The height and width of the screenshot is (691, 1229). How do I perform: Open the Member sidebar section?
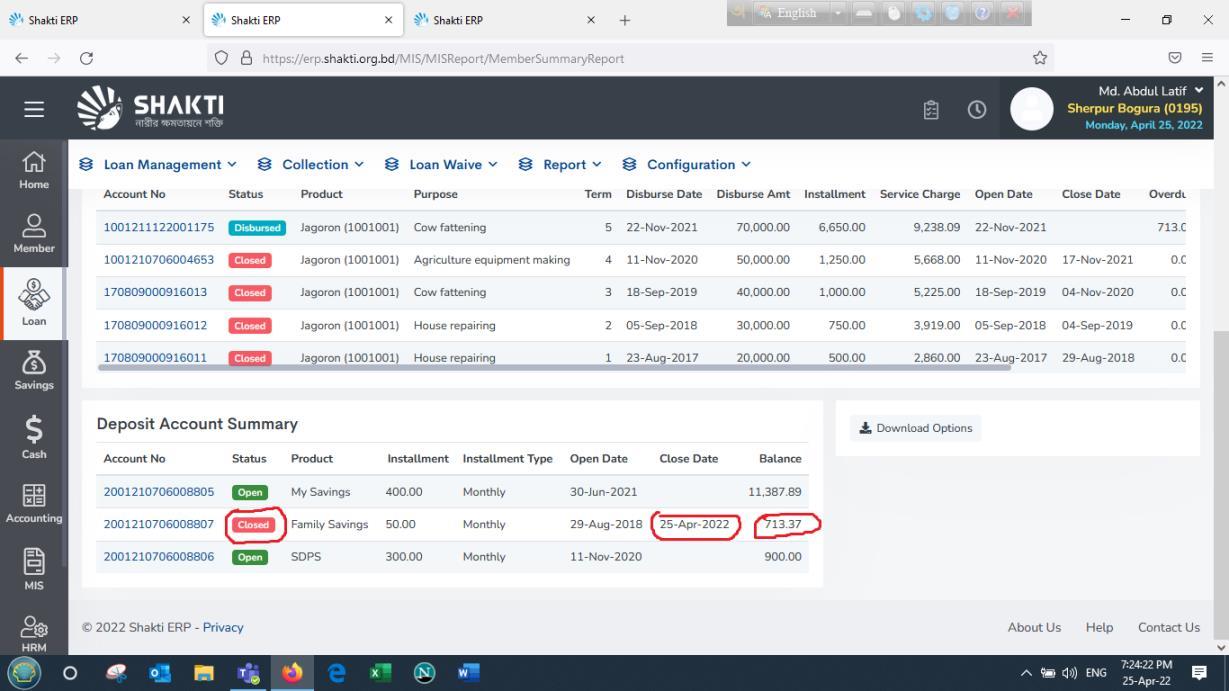pyautogui.click(x=34, y=234)
